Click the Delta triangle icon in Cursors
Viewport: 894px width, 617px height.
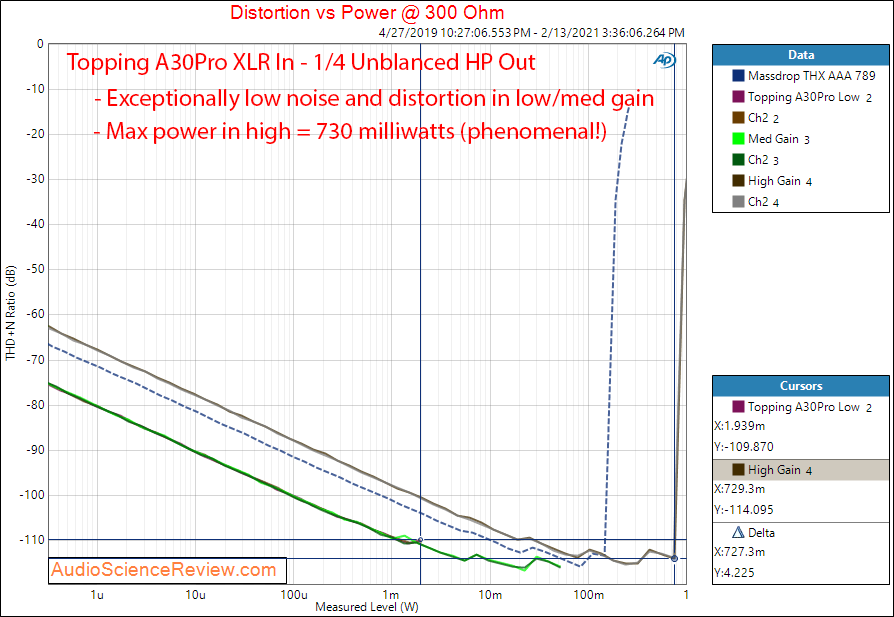tap(738, 533)
